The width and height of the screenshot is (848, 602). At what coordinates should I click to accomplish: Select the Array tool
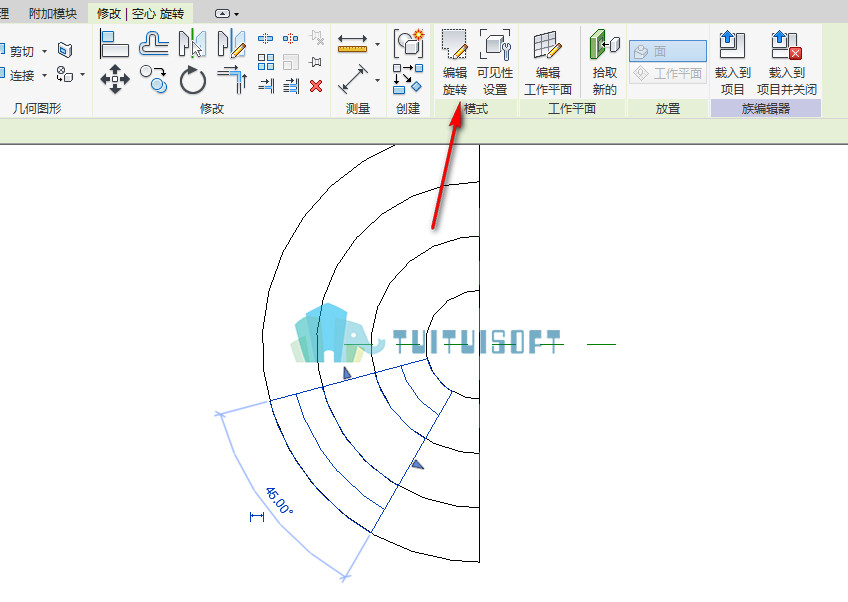pos(266,62)
